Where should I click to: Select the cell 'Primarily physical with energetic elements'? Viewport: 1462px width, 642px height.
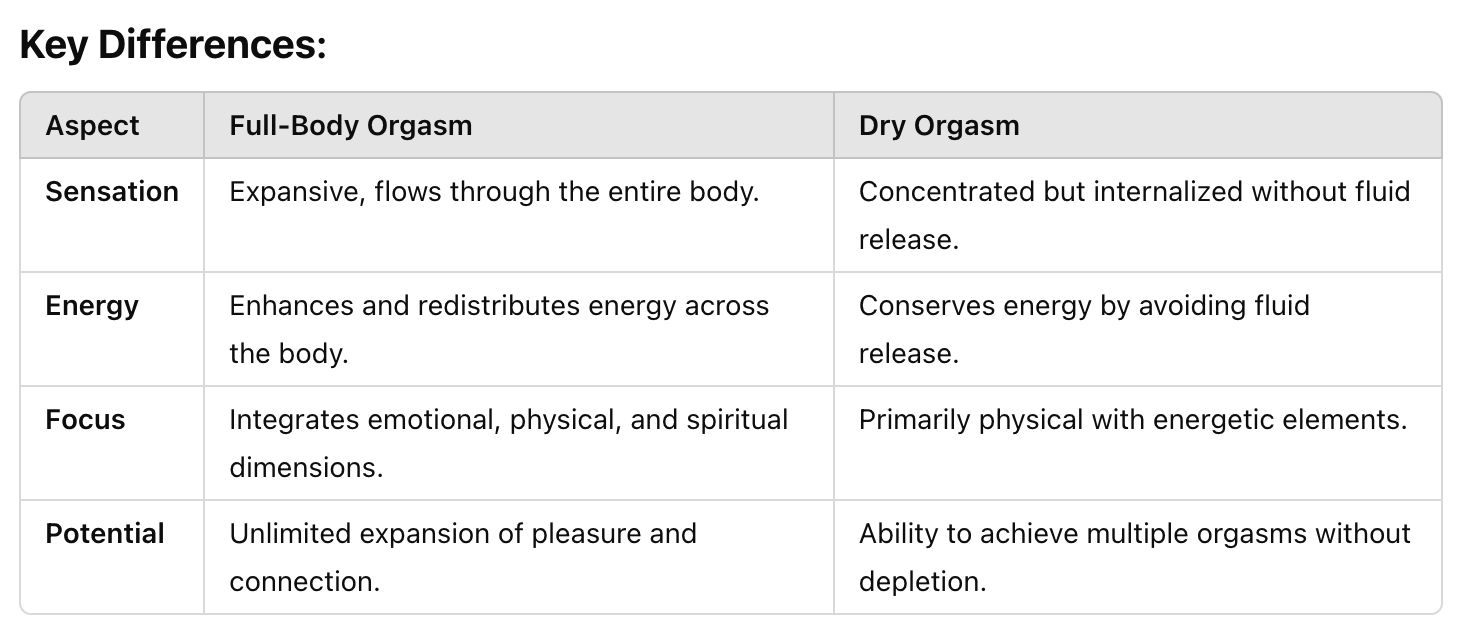[1137, 443]
